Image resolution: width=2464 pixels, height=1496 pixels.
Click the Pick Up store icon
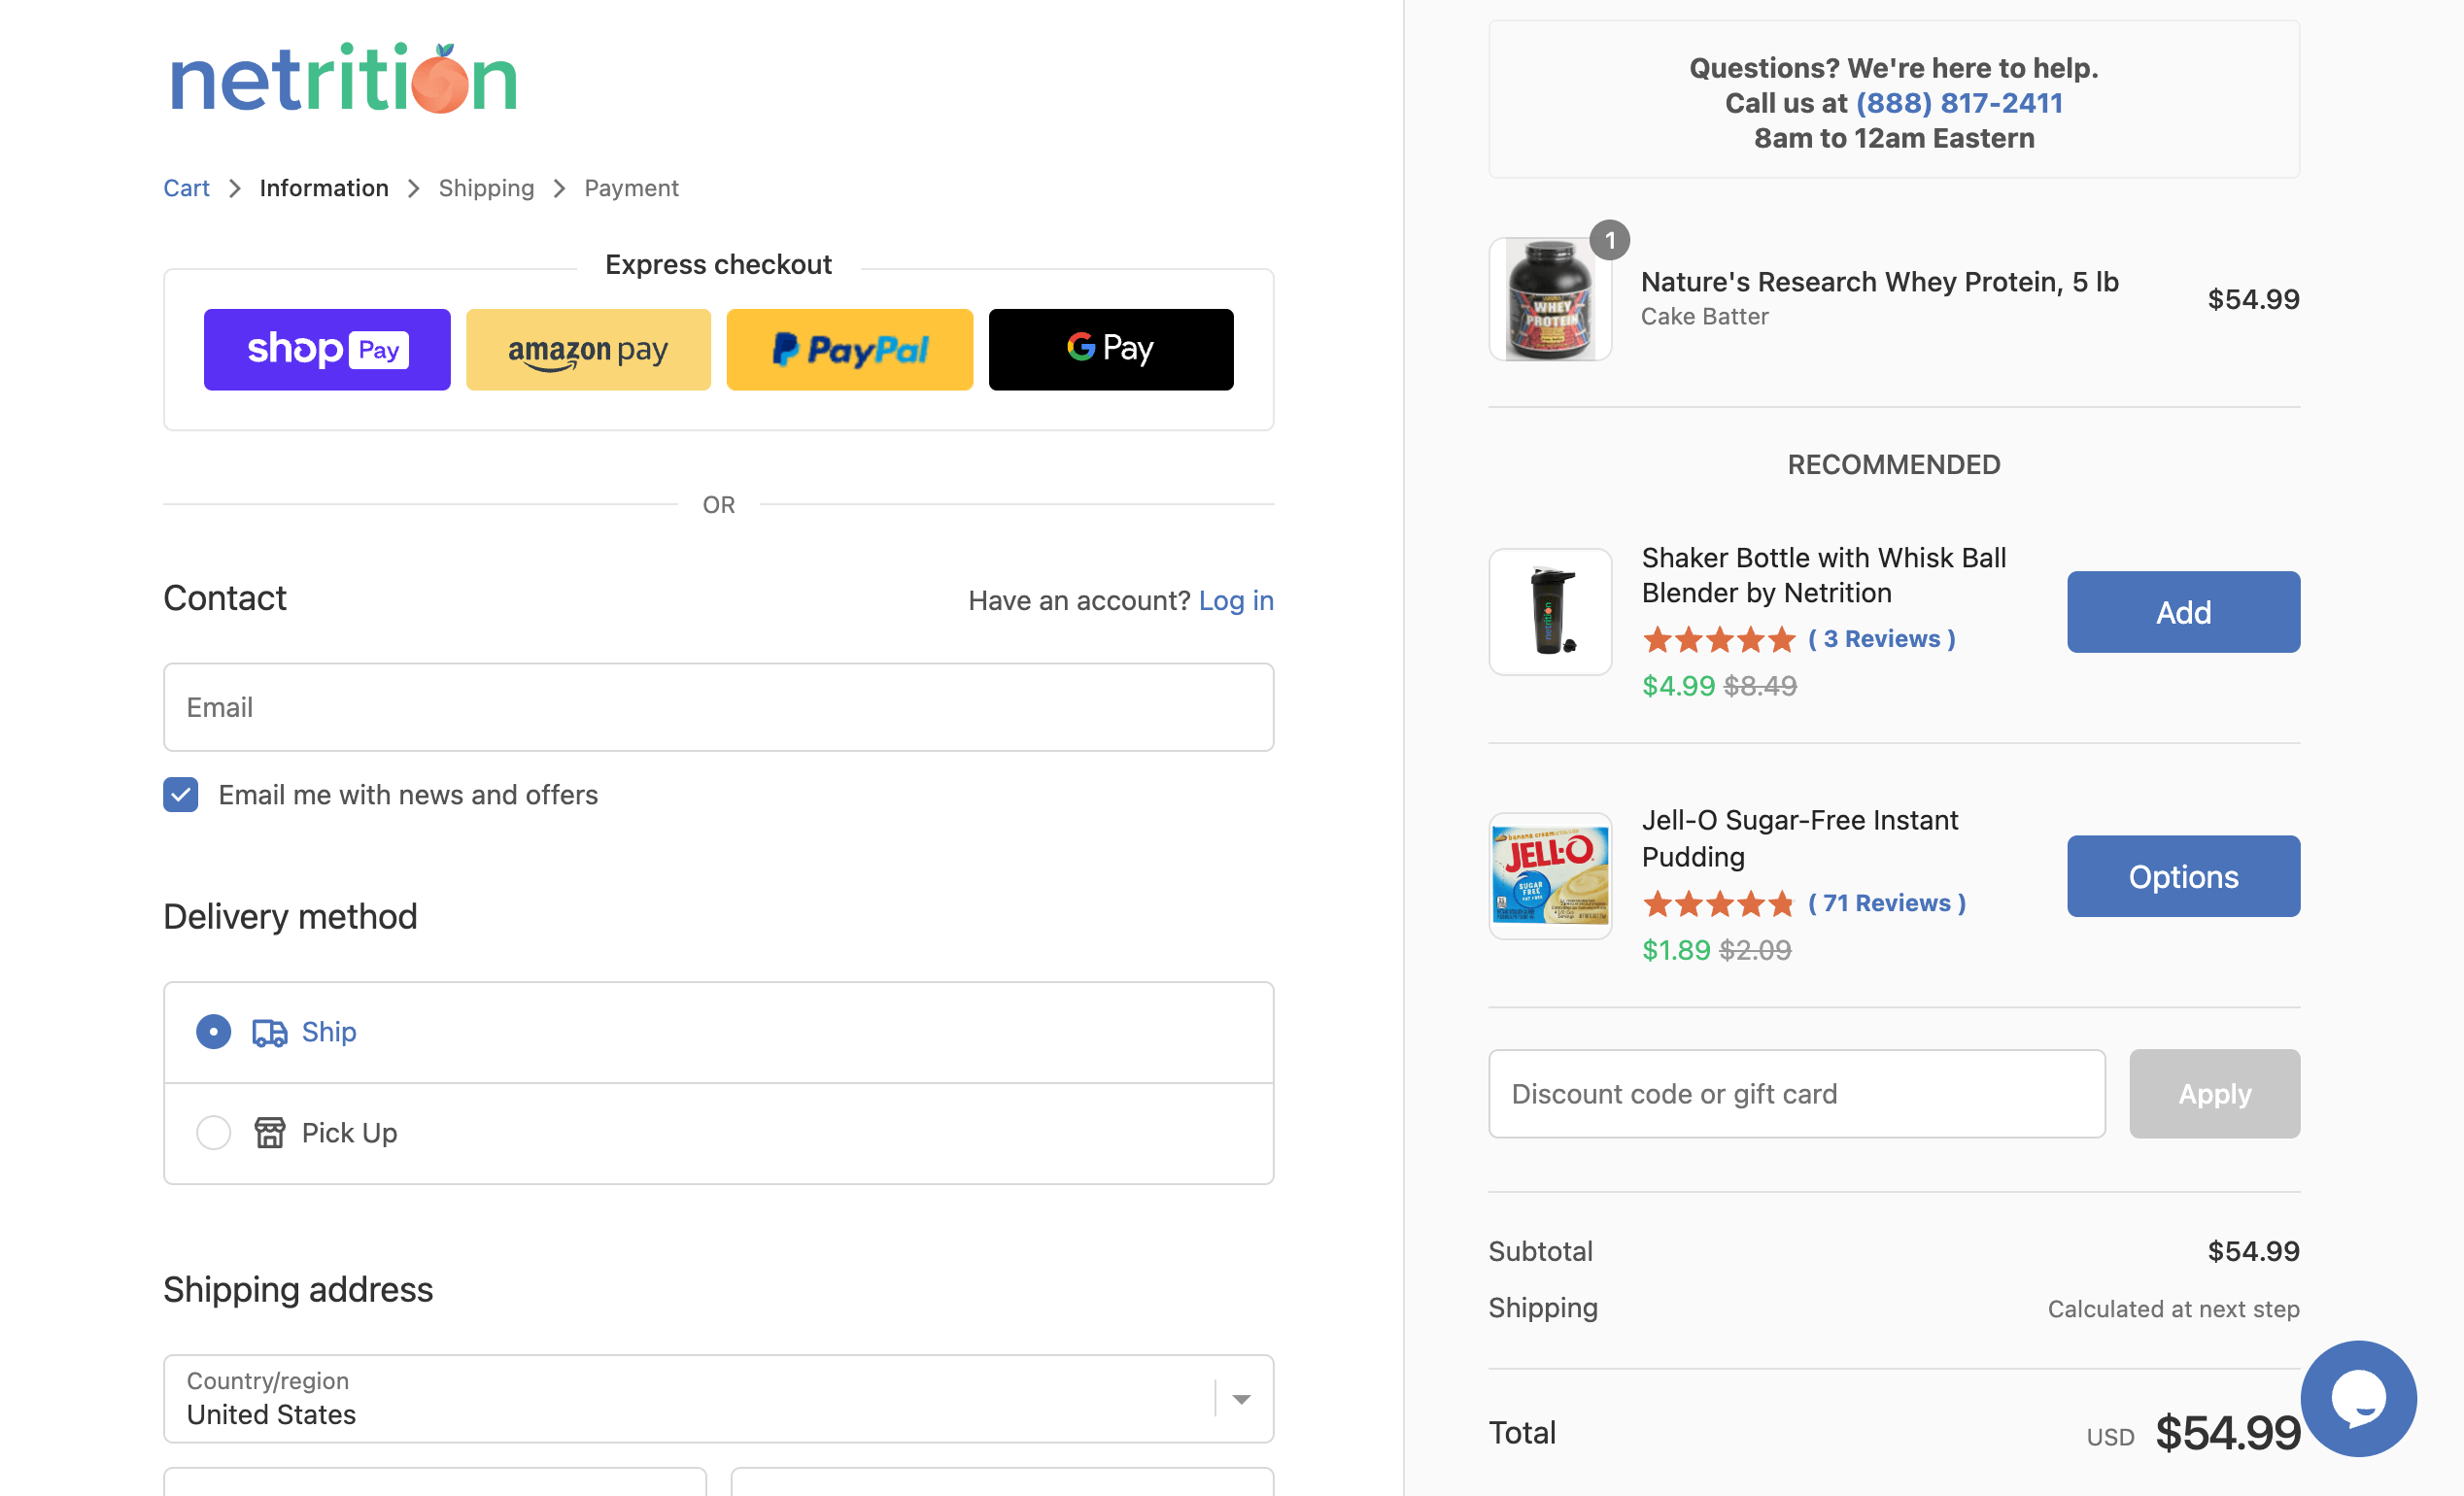[x=269, y=1132]
